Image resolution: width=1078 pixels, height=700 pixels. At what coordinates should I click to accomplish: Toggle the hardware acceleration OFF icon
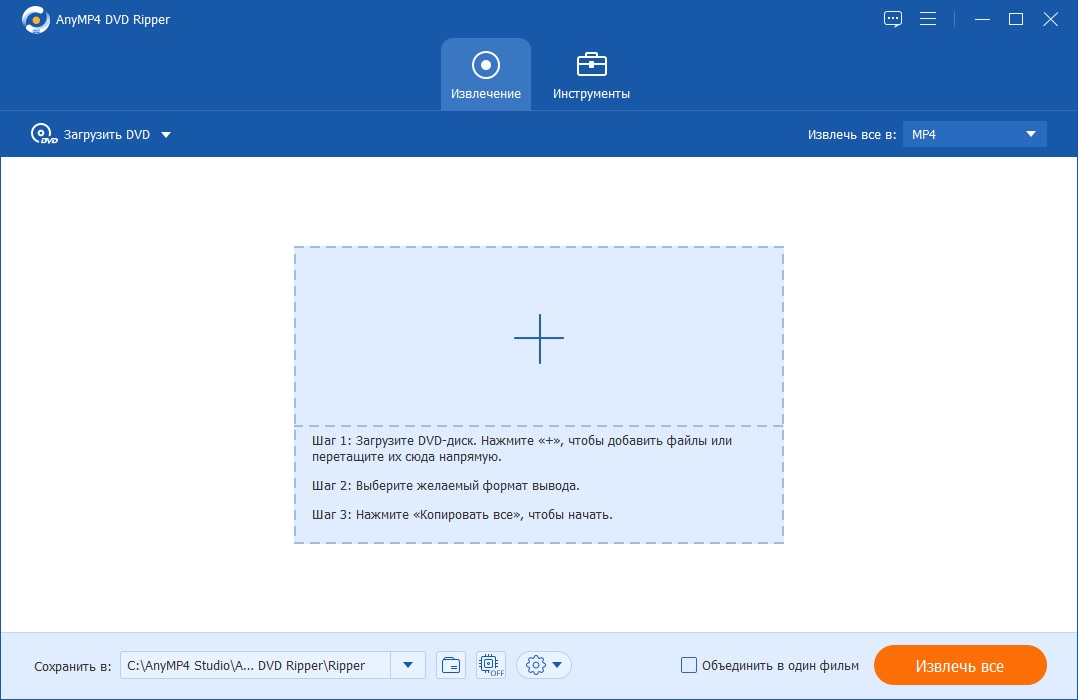pyautogui.click(x=490, y=664)
